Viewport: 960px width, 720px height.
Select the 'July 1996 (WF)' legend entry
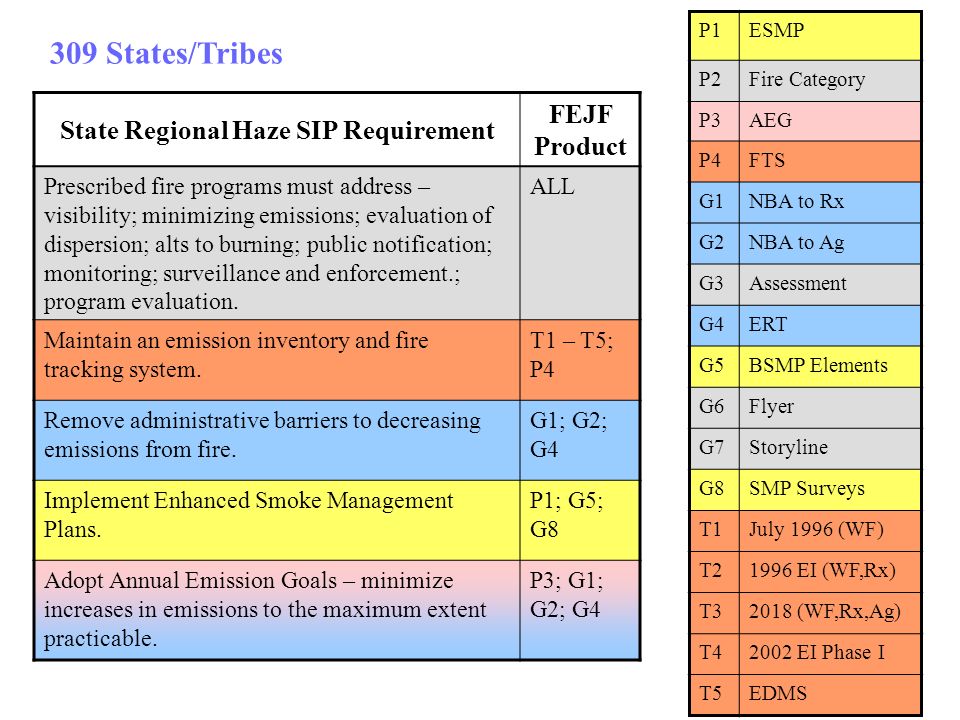(x=830, y=531)
